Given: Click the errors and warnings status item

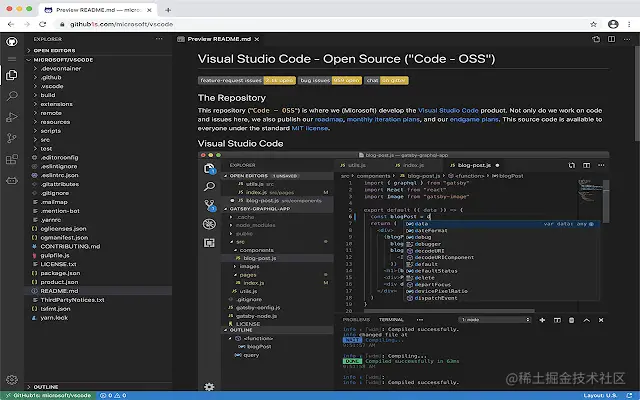Looking at the screenshot, I should pos(113,396).
